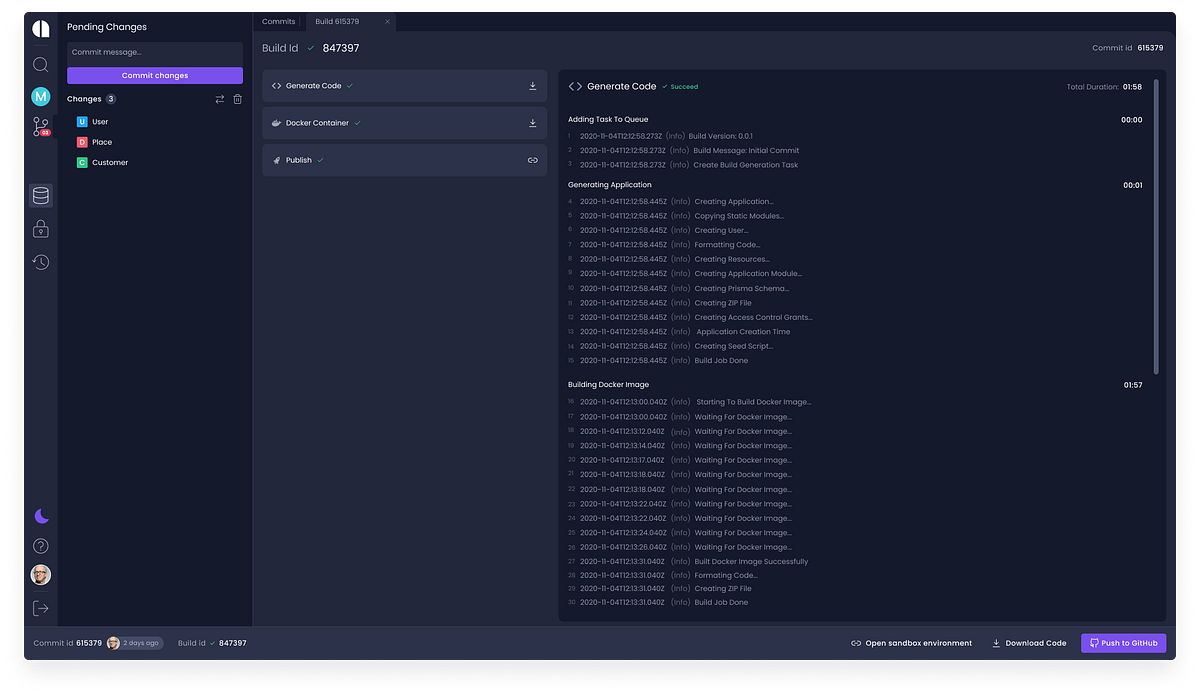This screenshot has width=1200, height=696.
Task: Switch to the Commits tab
Action: point(278,21)
